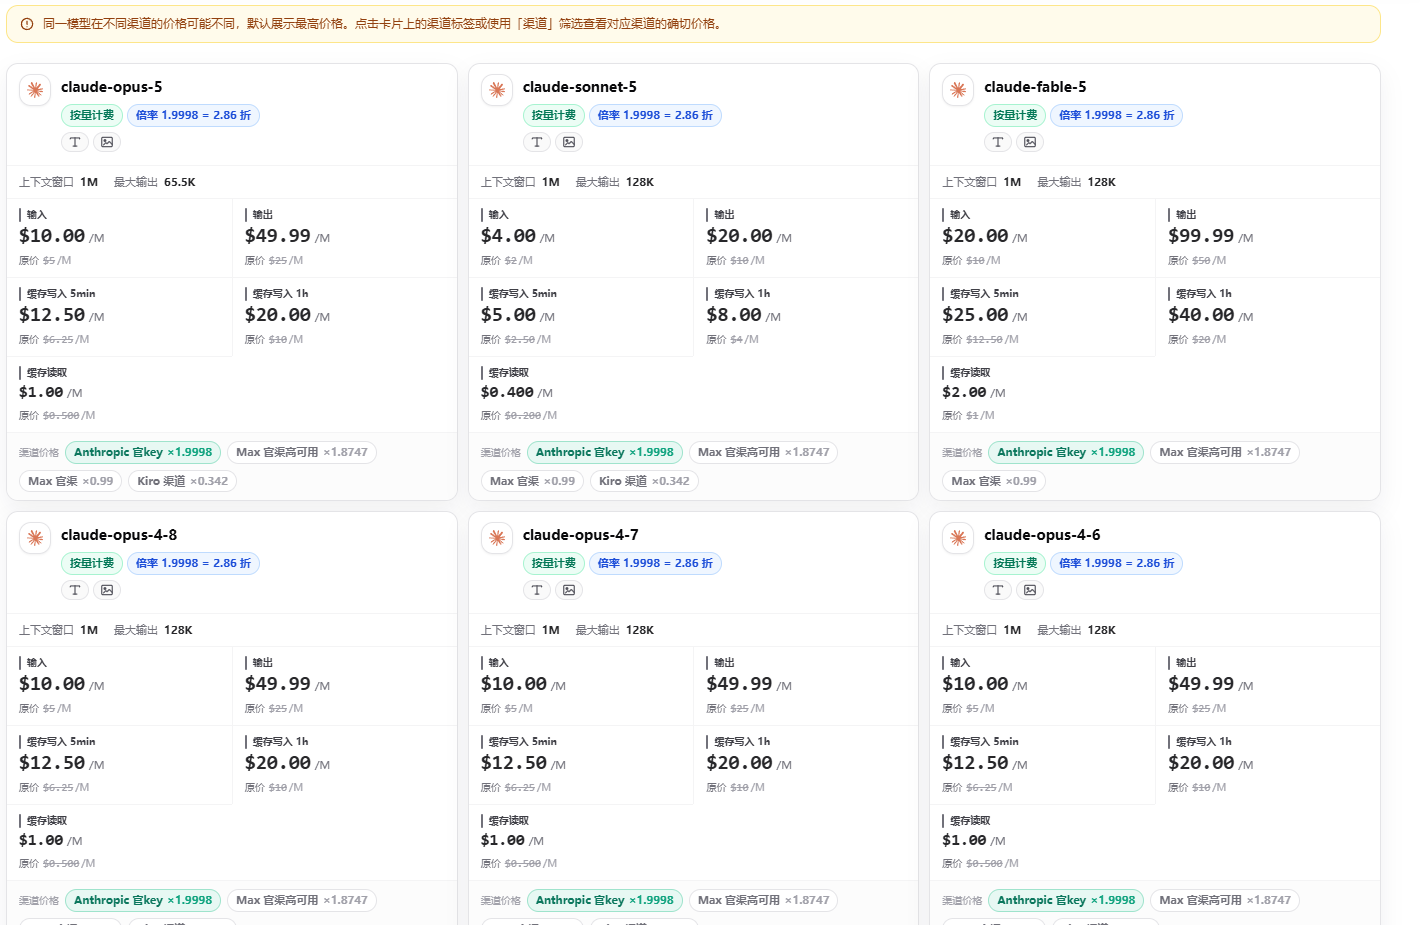
Task: Click the 按量计费 badge on claude-opus-5
Action: coord(92,115)
